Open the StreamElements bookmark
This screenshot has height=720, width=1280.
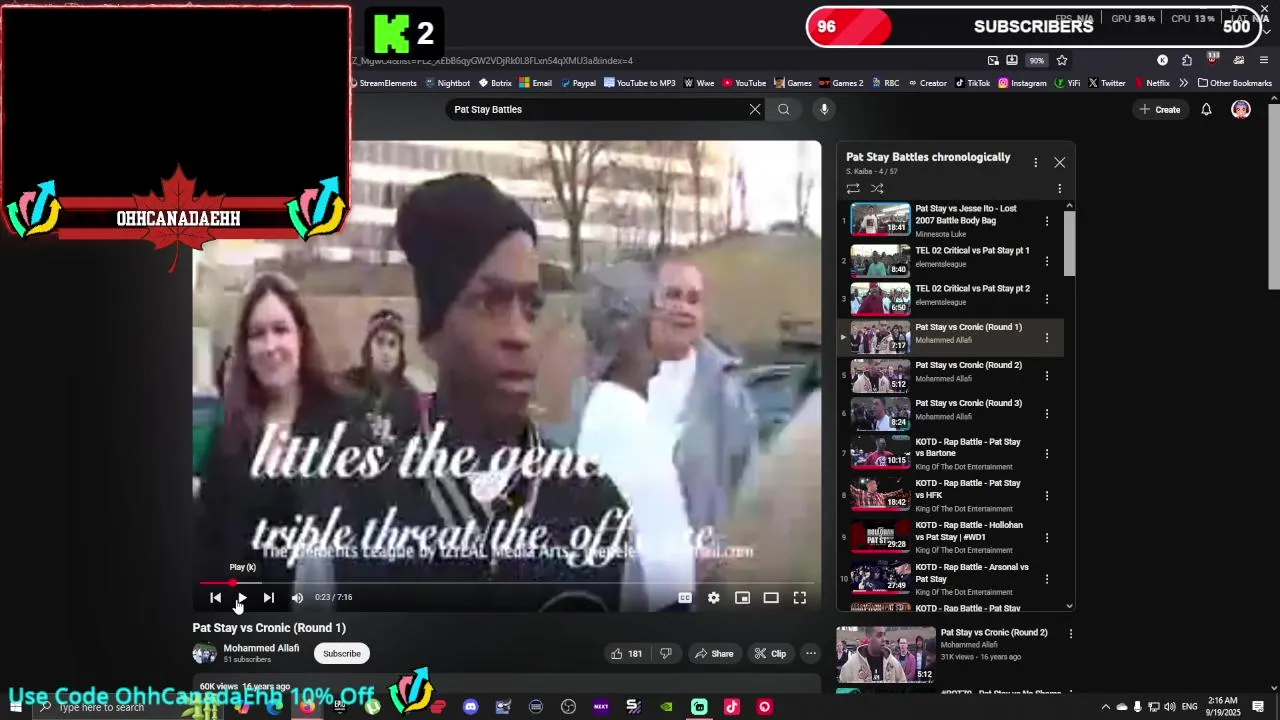384,83
